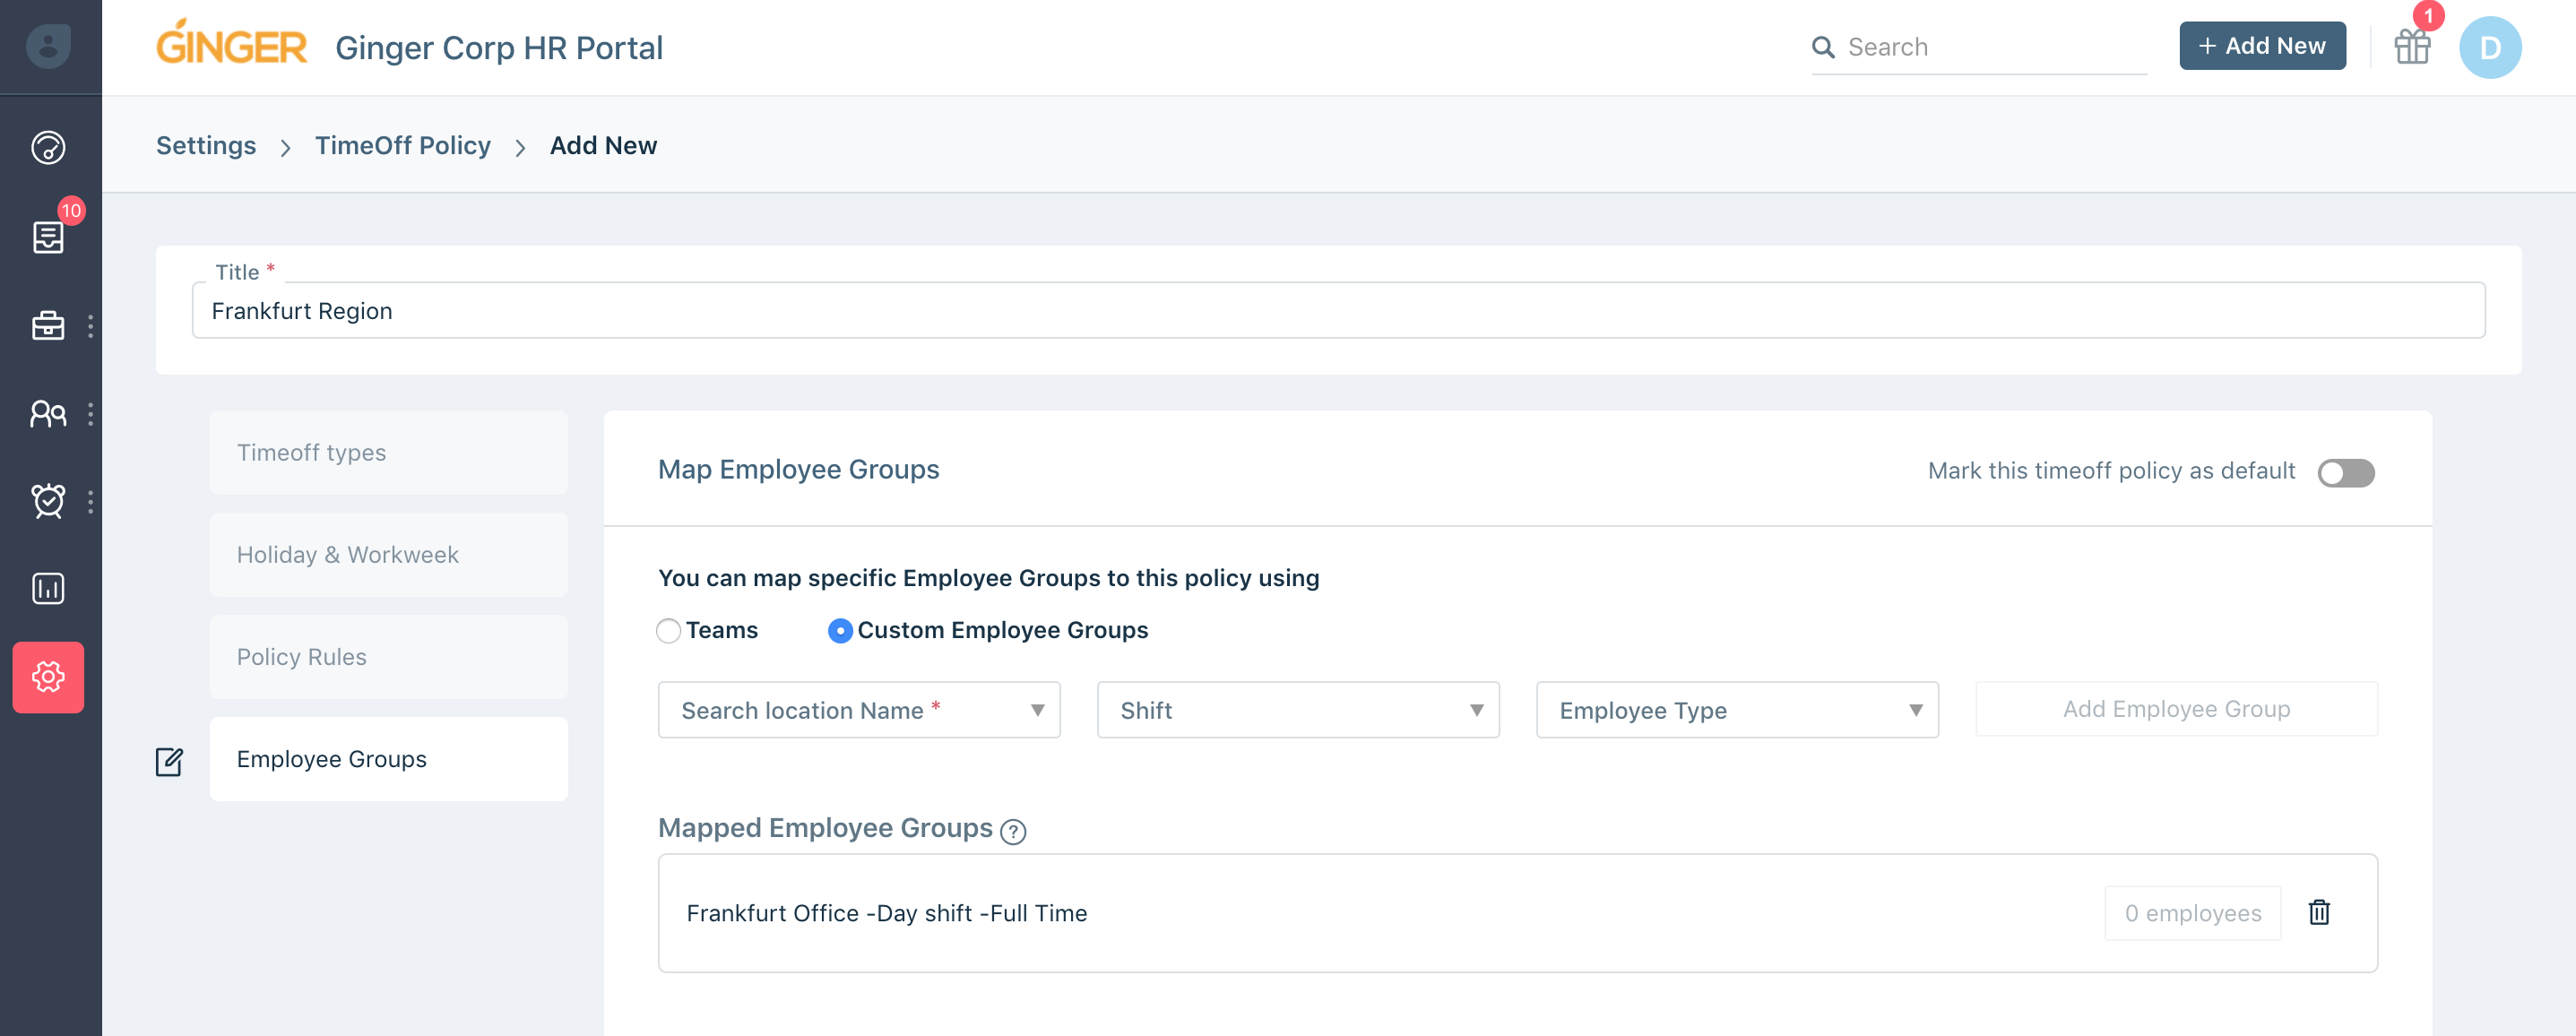Open the inbox icon with 10 badge
Screen dimensions: 2576x1036
pyautogui.click(x=48, y=237)
